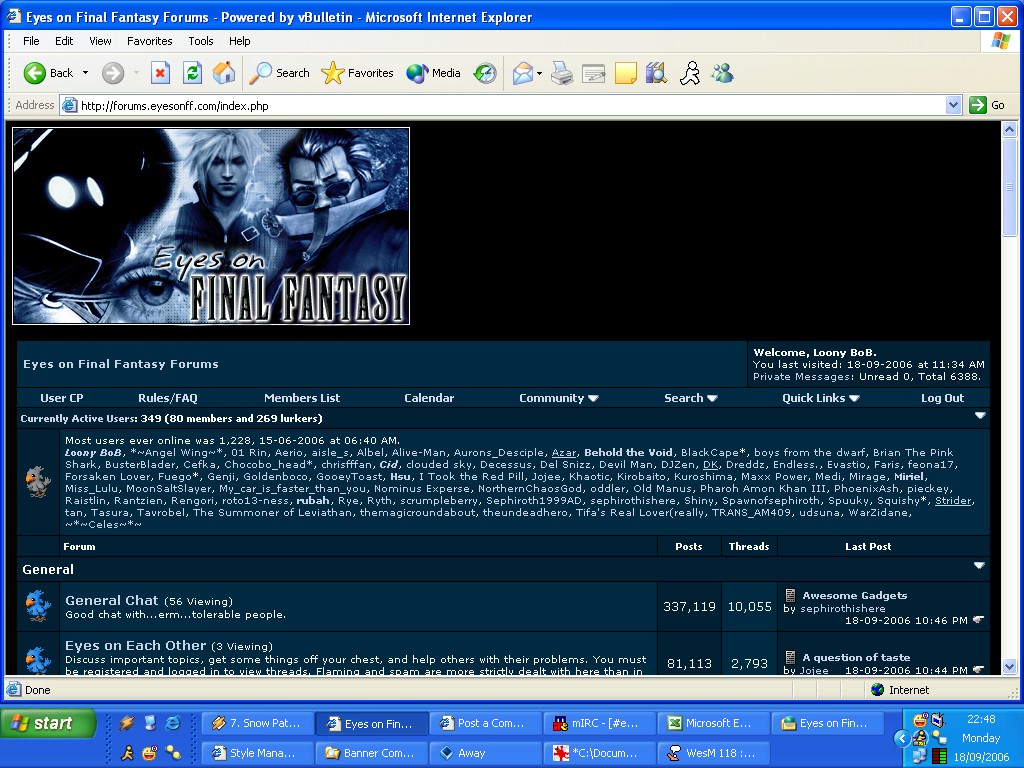Switch to 7. Snow Patrol taskbar item
This screenshot has width=1024, height=768.
(258, 723)
